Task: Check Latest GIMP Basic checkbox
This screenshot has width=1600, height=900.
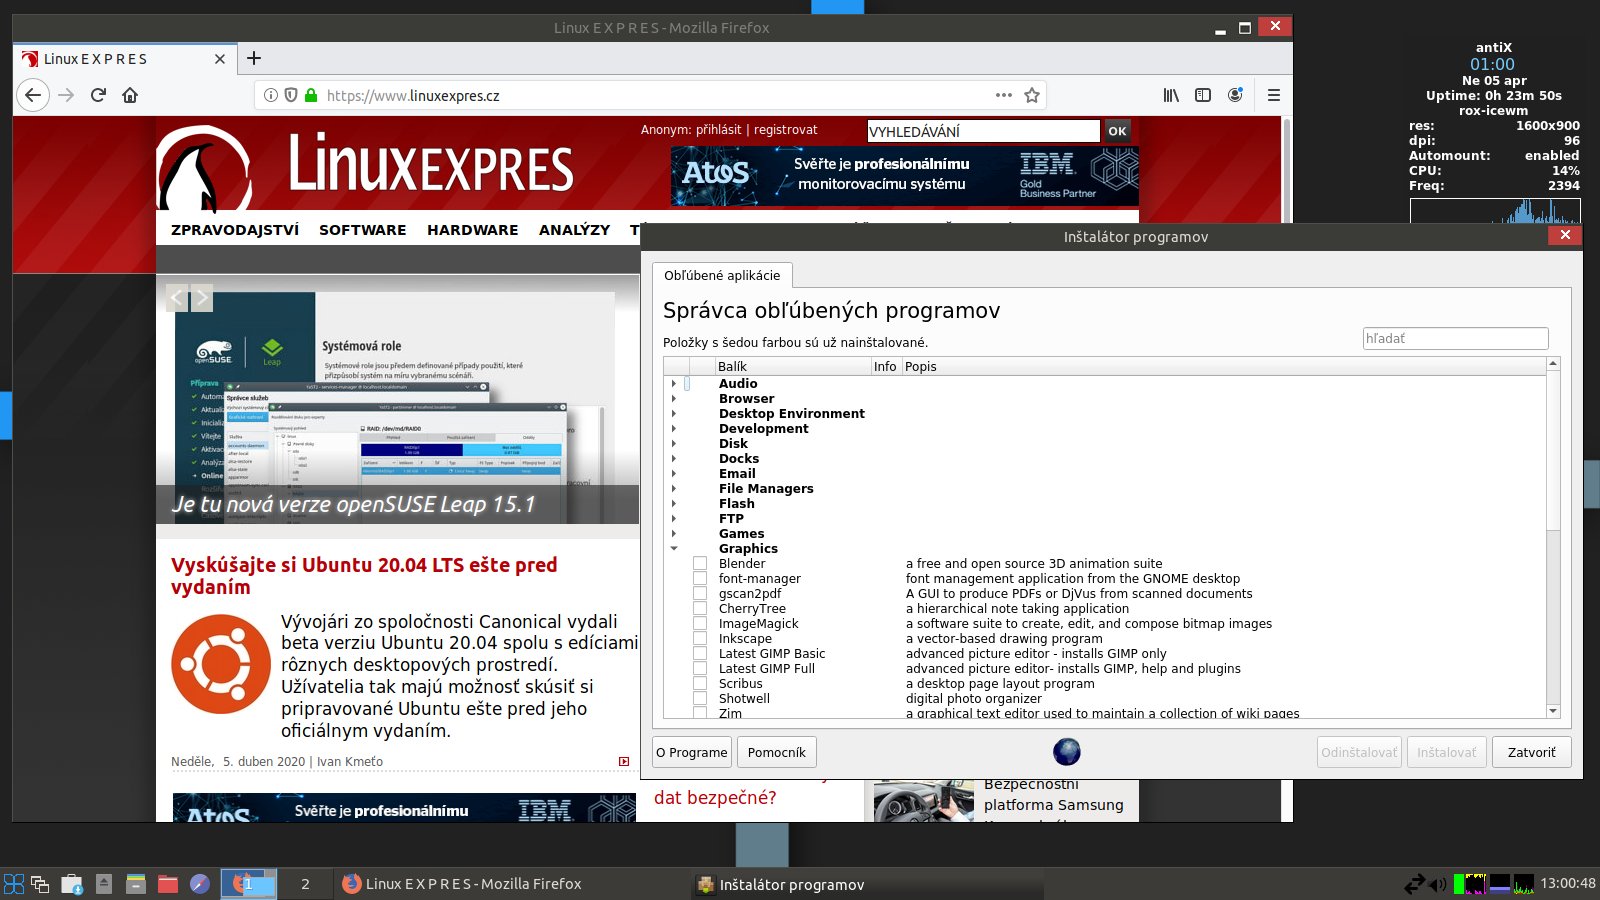Action: [700, 654]
